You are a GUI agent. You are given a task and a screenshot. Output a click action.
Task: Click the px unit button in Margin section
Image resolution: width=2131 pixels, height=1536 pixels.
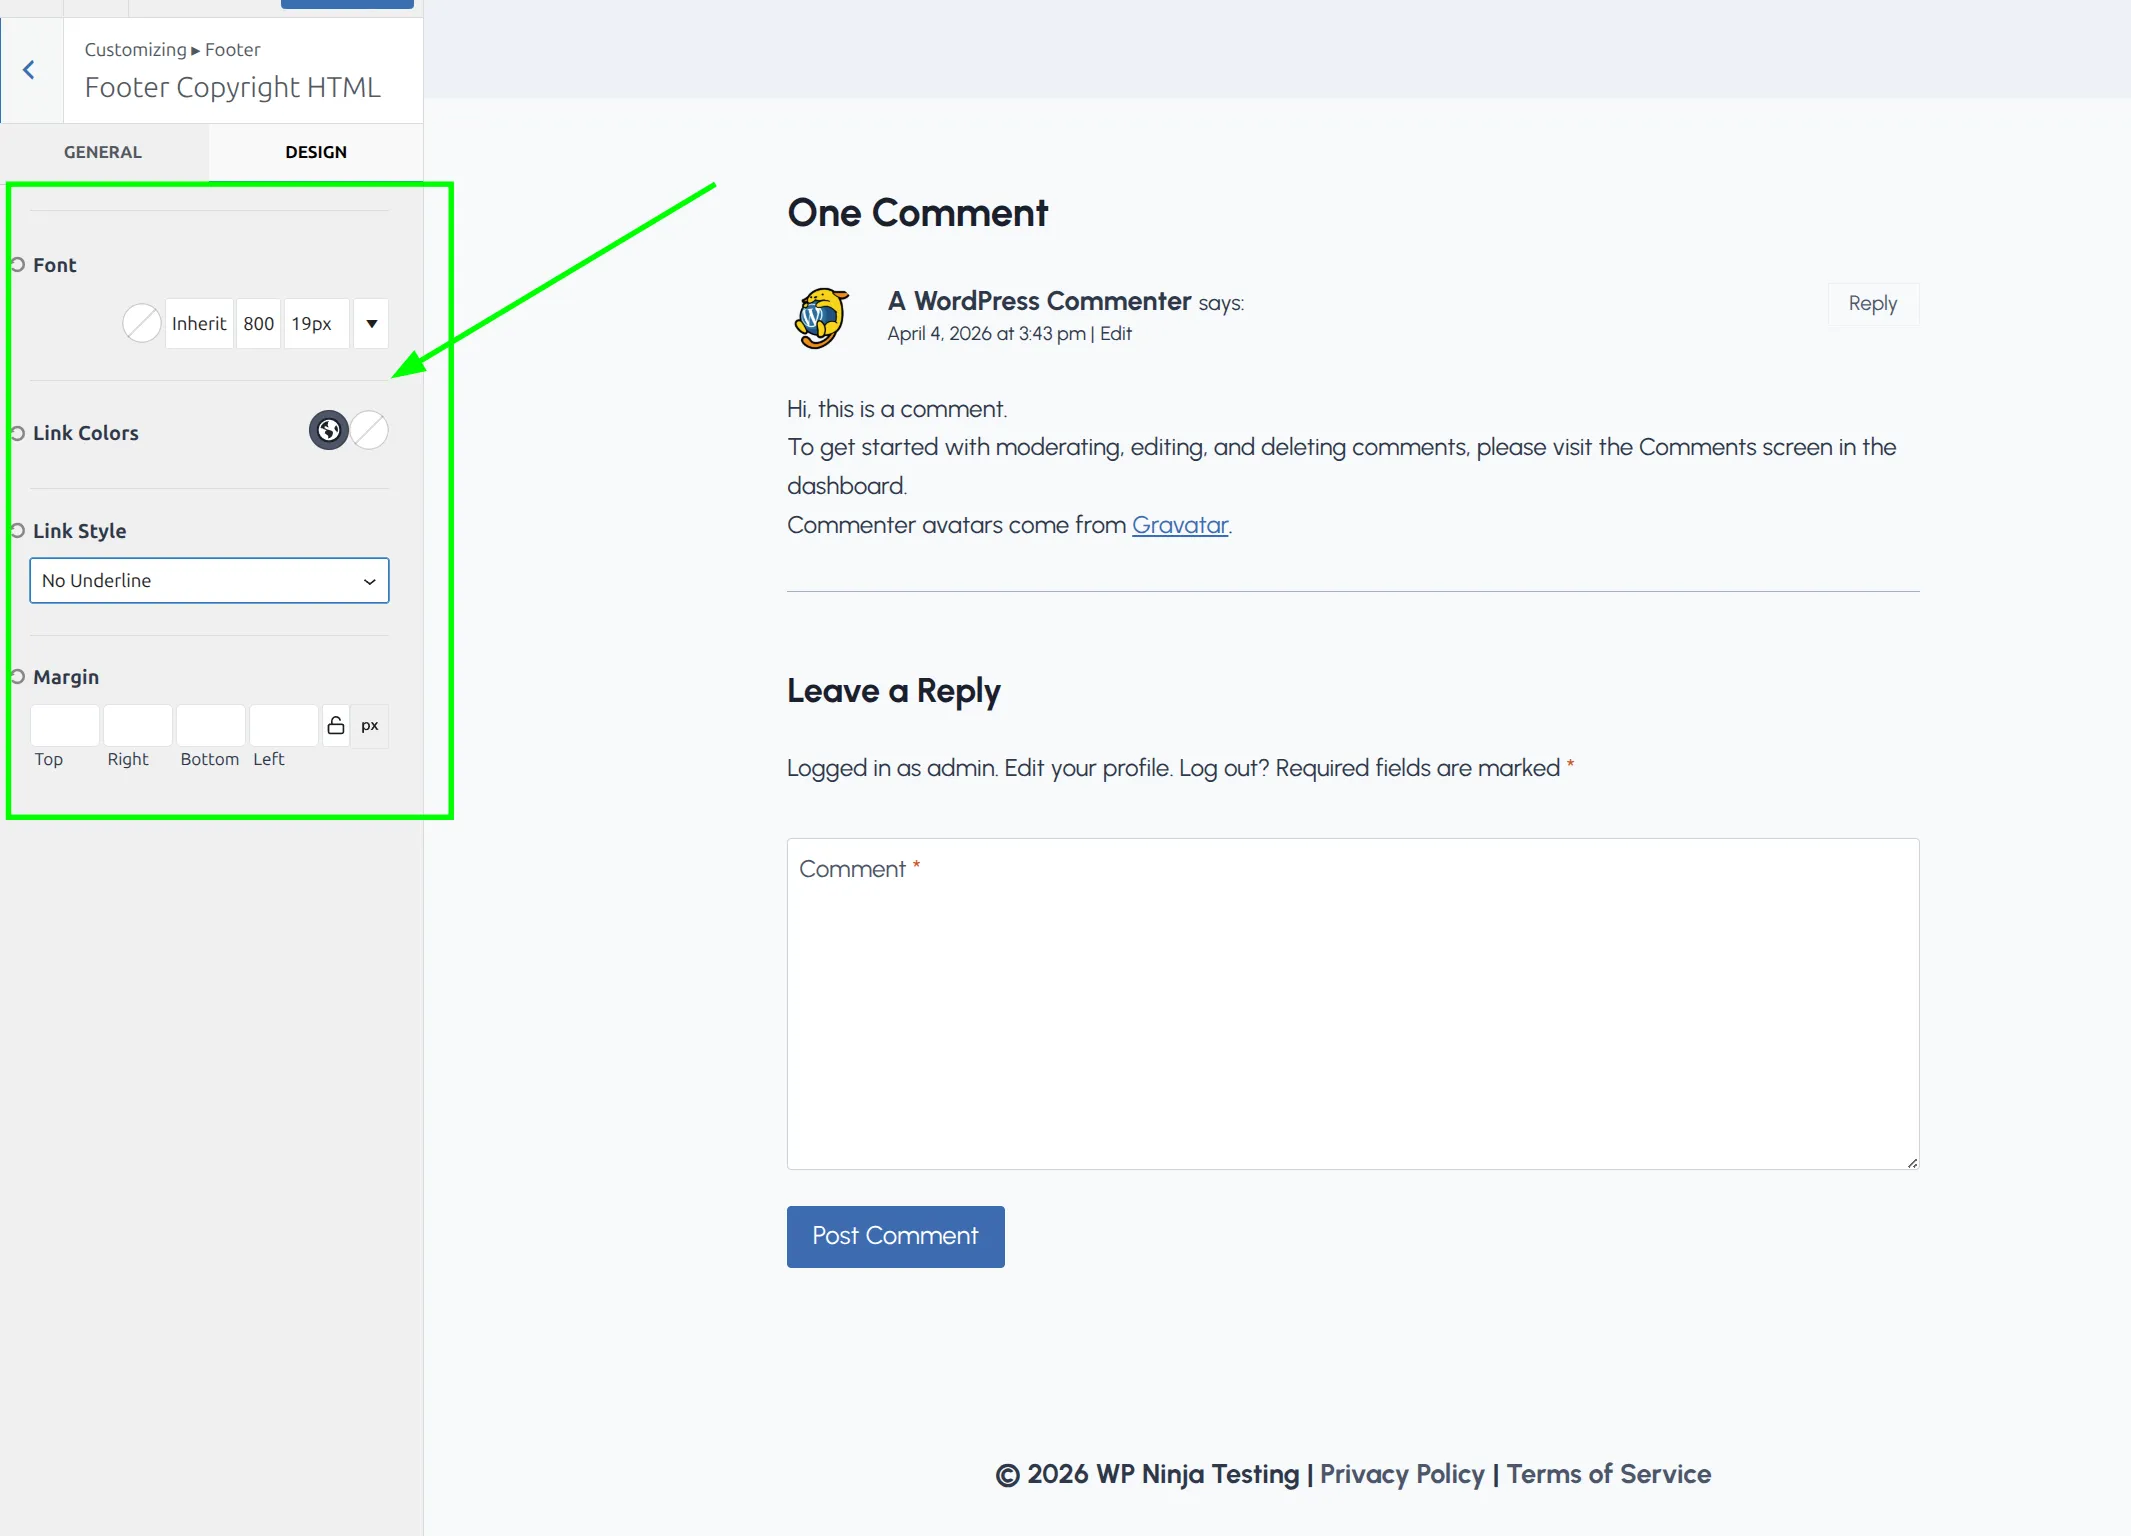coord(370,725)
